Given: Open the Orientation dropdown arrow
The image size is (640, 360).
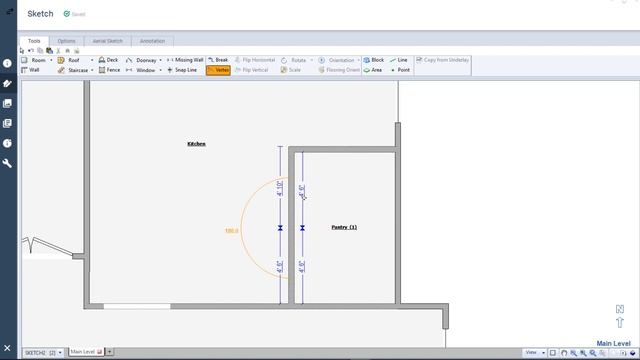Looking at the screenshot, I should pyautogui.click(x=358, y=60).
